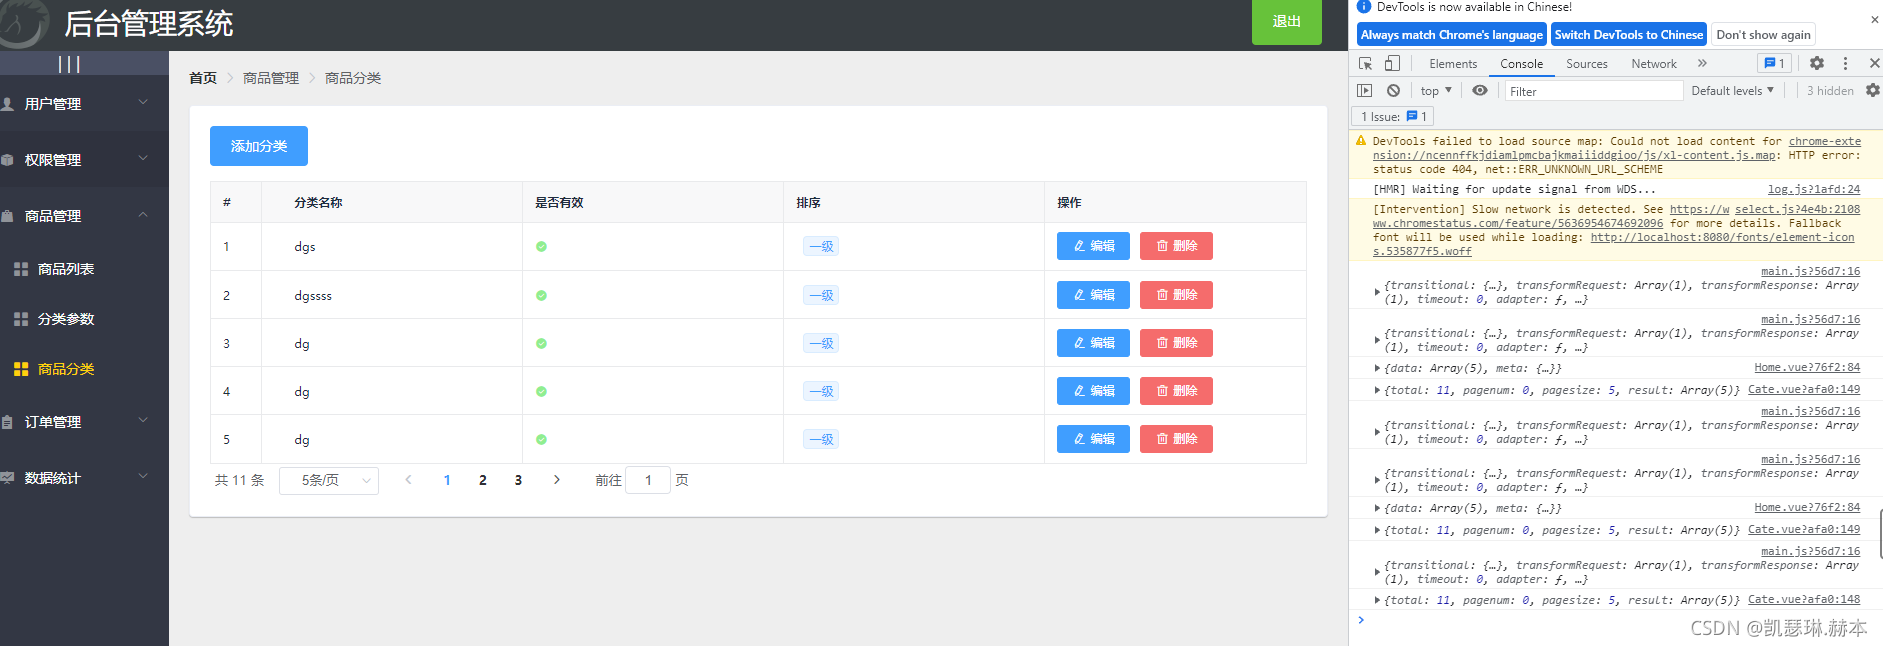The image size is (1883, 646).
Task: Toggle live expression eye icon
Action: (x=1480, y=90)
